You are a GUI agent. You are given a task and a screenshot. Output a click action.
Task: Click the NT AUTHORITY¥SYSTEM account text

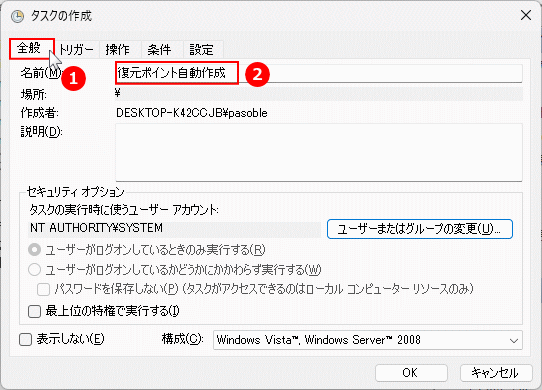pyautogui.click(x=96, y=228)
